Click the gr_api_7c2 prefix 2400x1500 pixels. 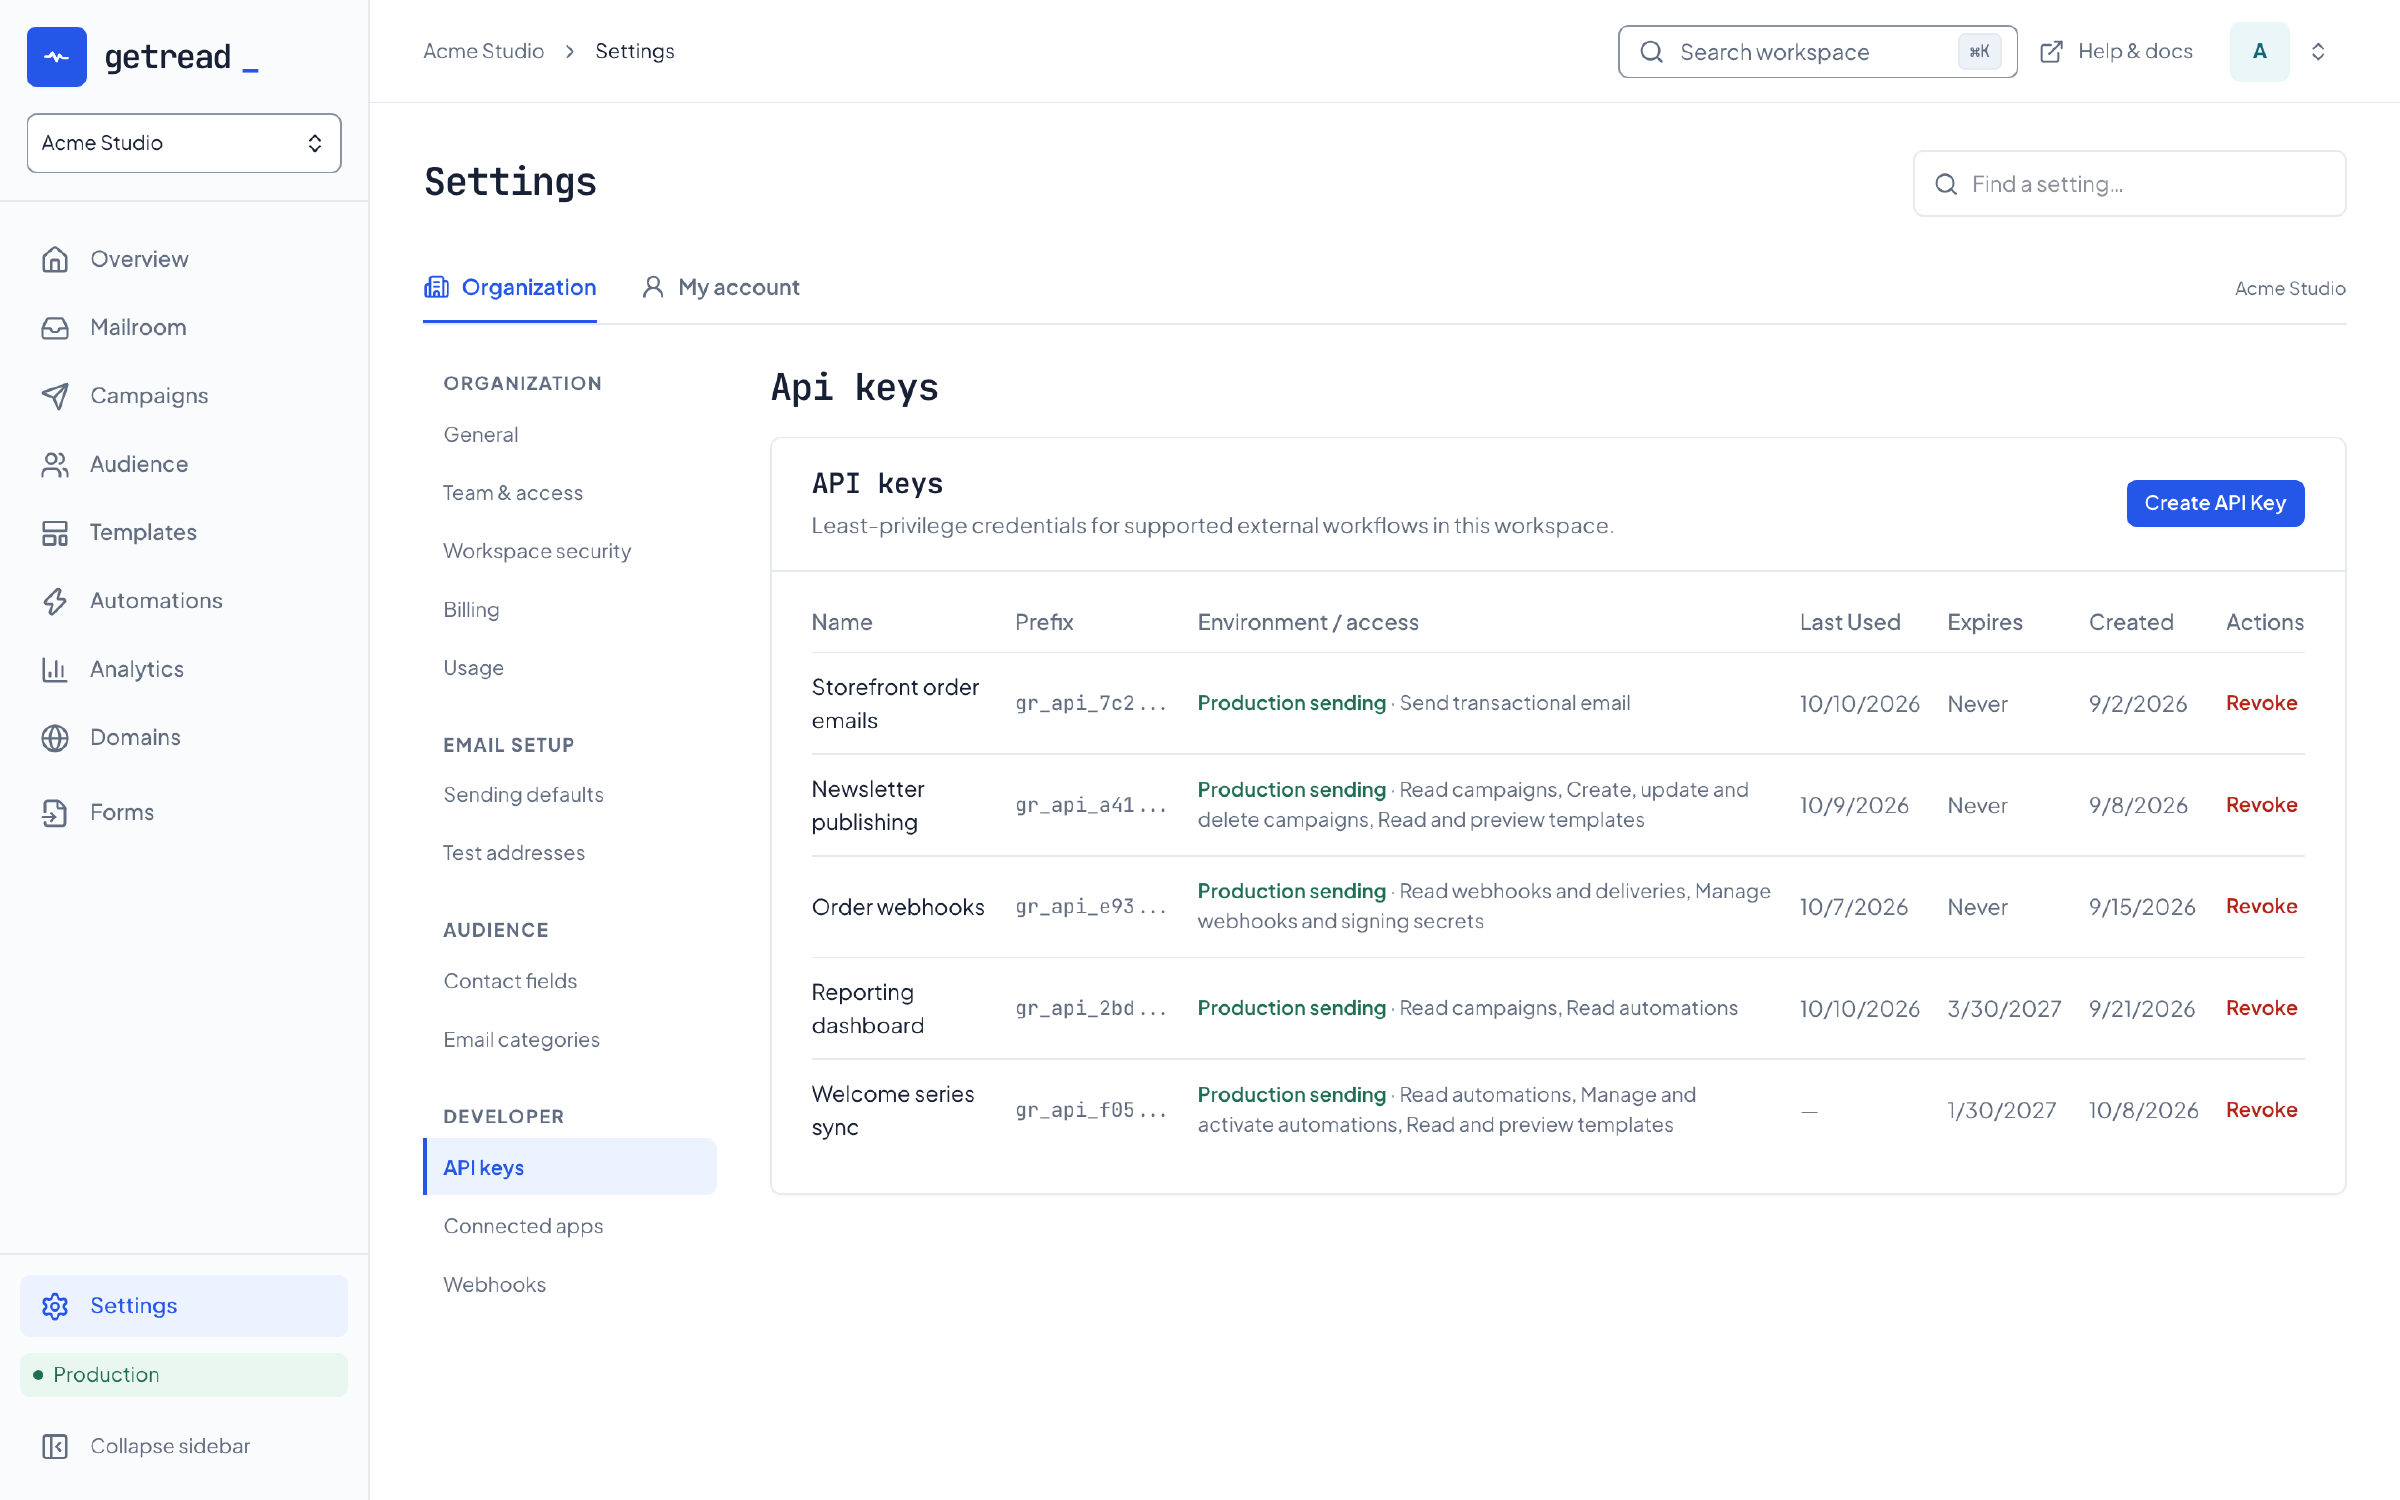tap(1091, 703)
